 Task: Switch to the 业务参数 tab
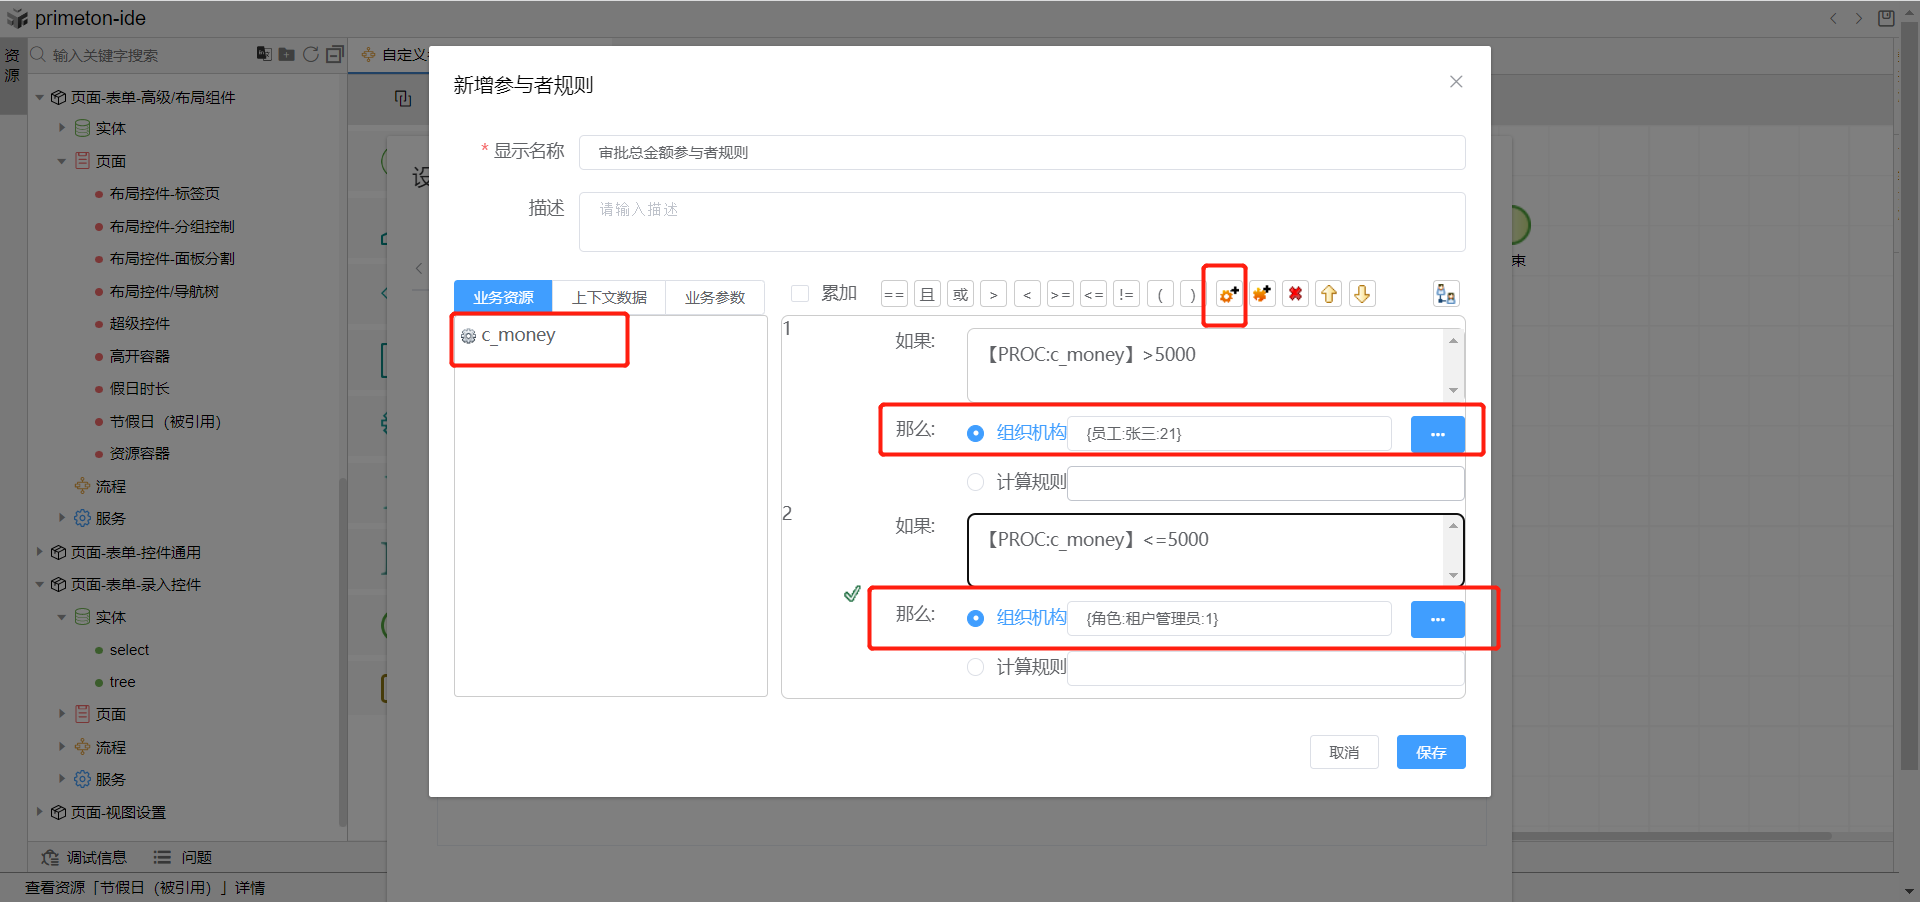point(714,297)
